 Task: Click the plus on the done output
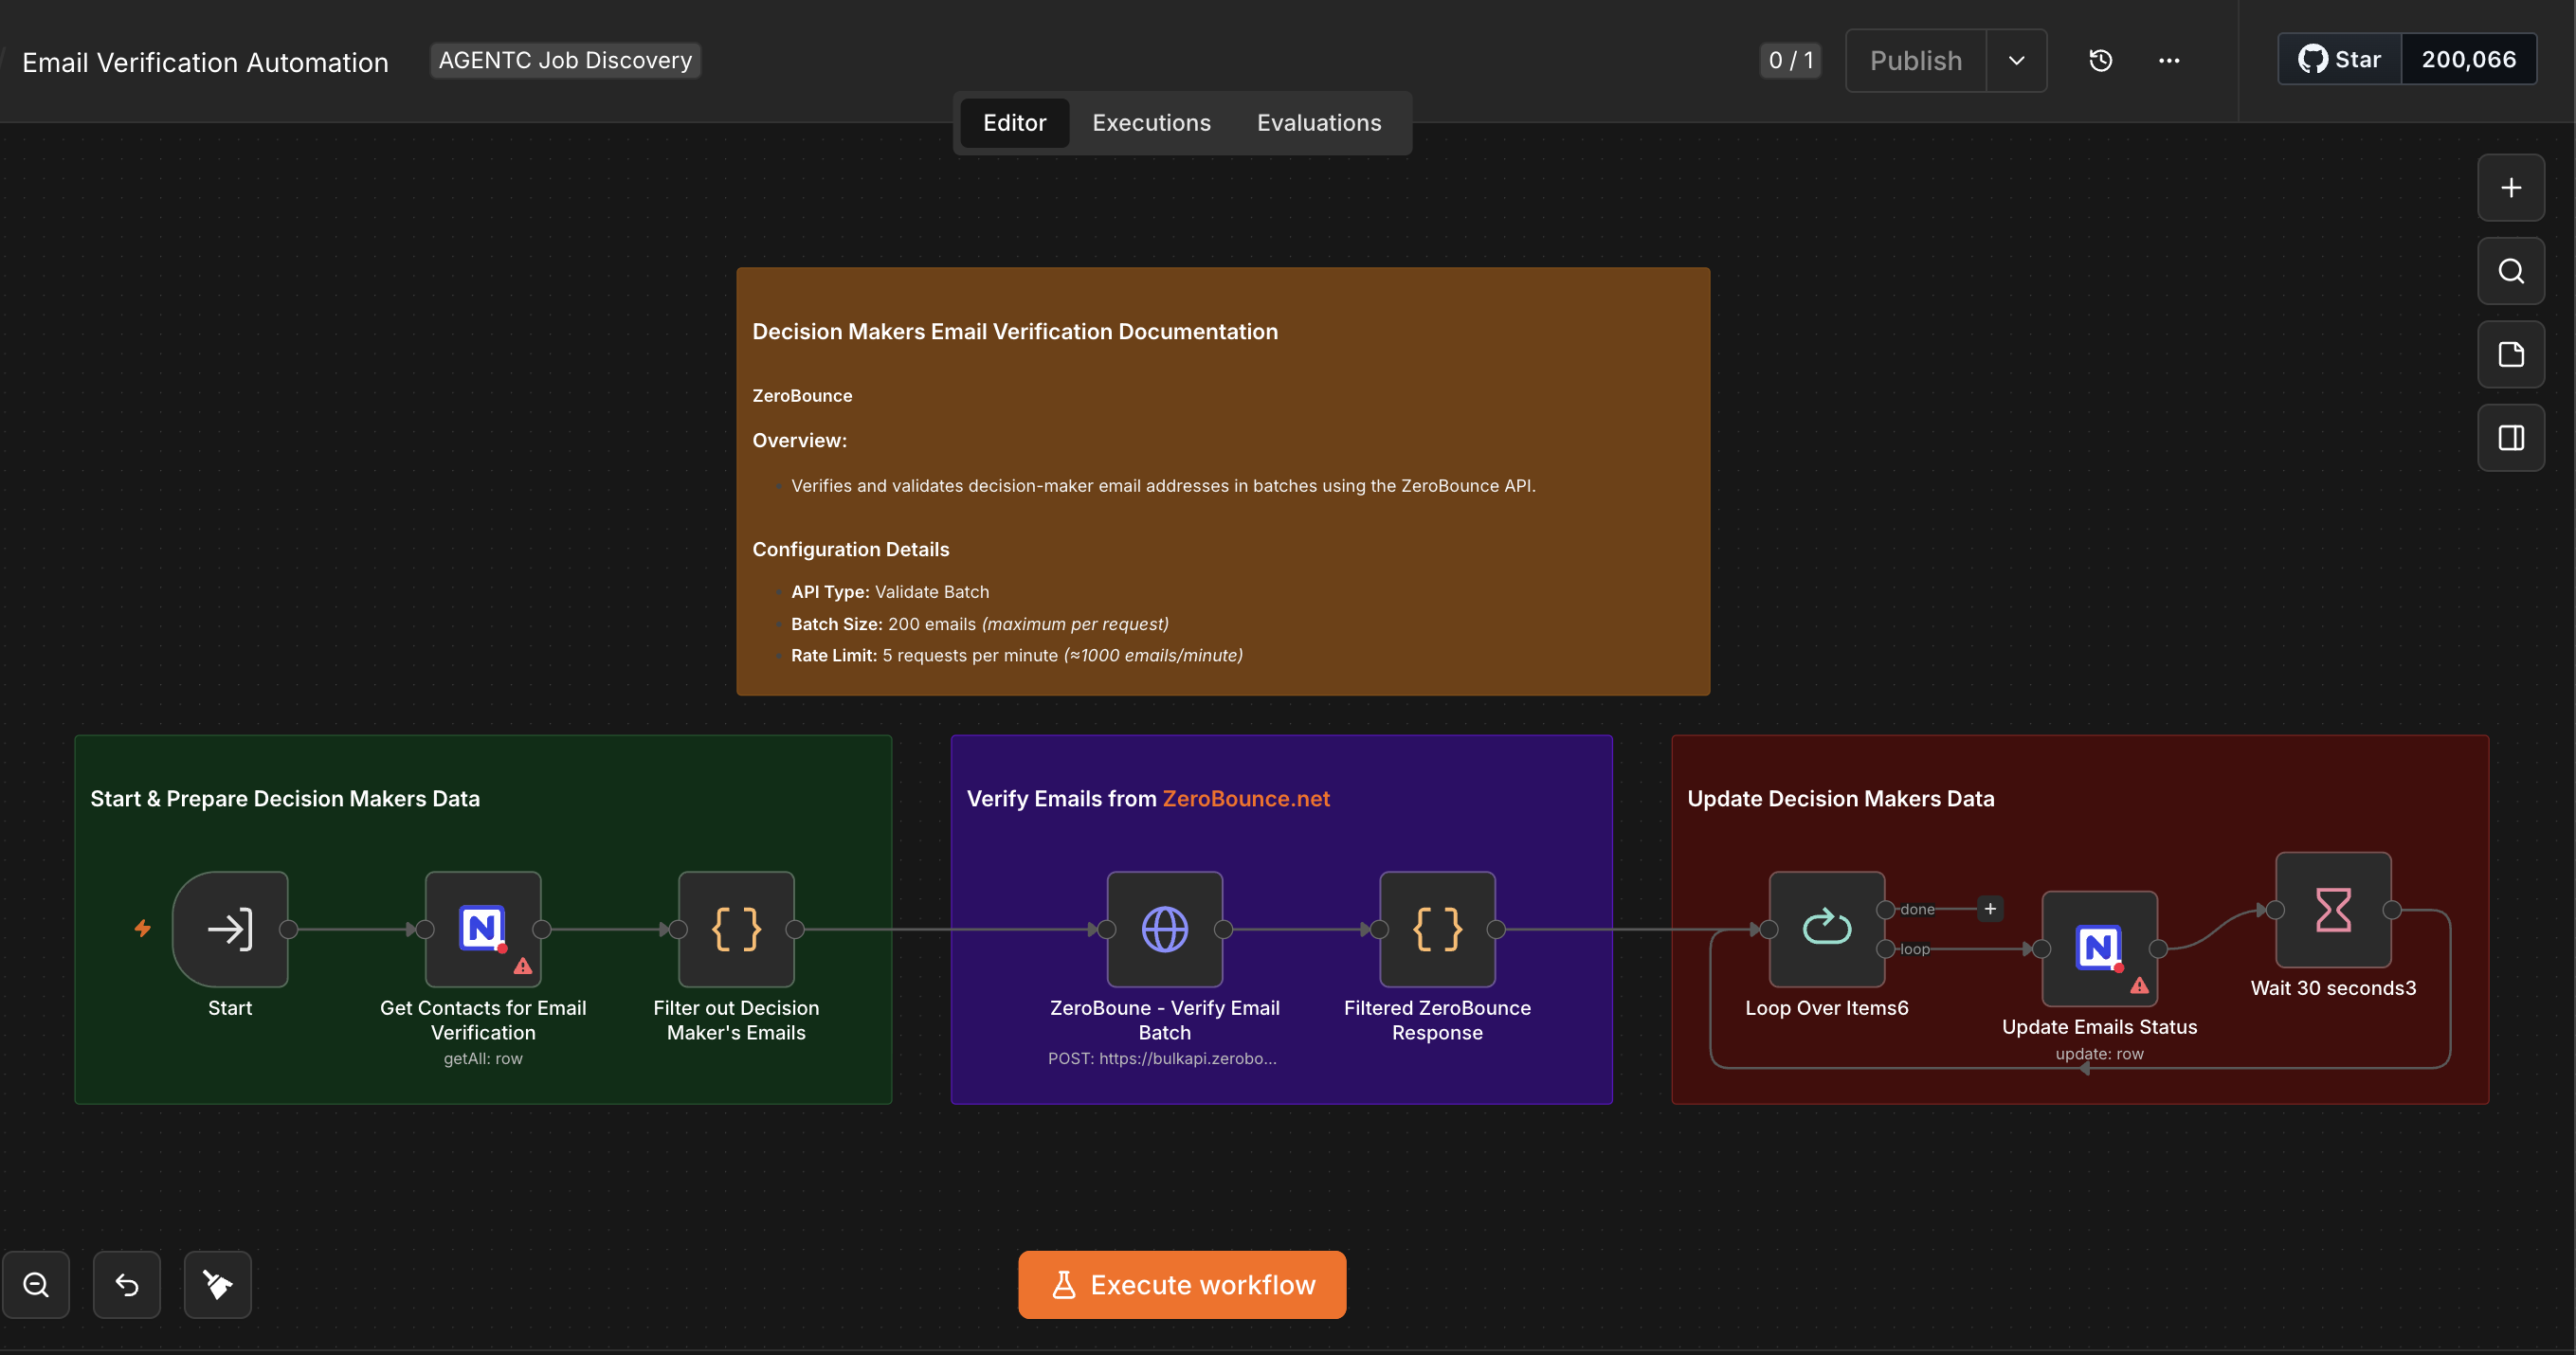click(1990, 909)
